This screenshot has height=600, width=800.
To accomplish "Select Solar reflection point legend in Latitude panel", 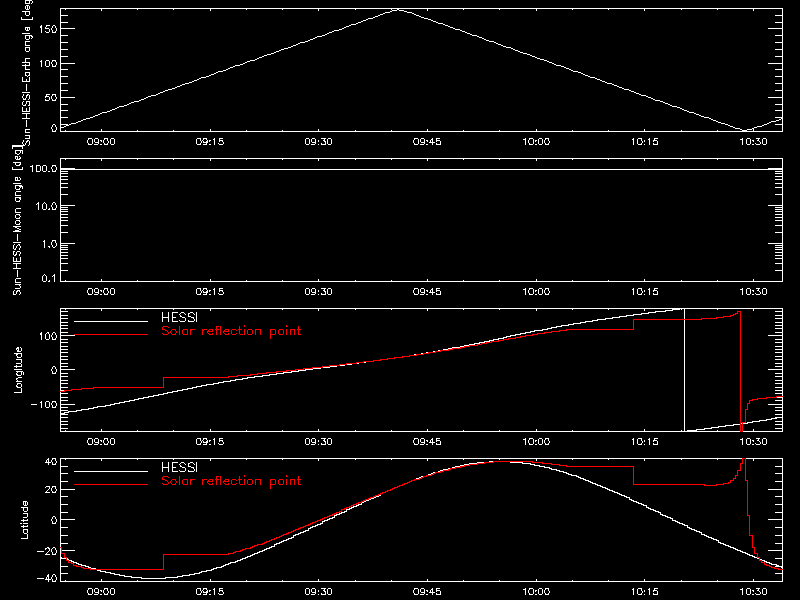I will pyautogui.click(x=231, y=481).
